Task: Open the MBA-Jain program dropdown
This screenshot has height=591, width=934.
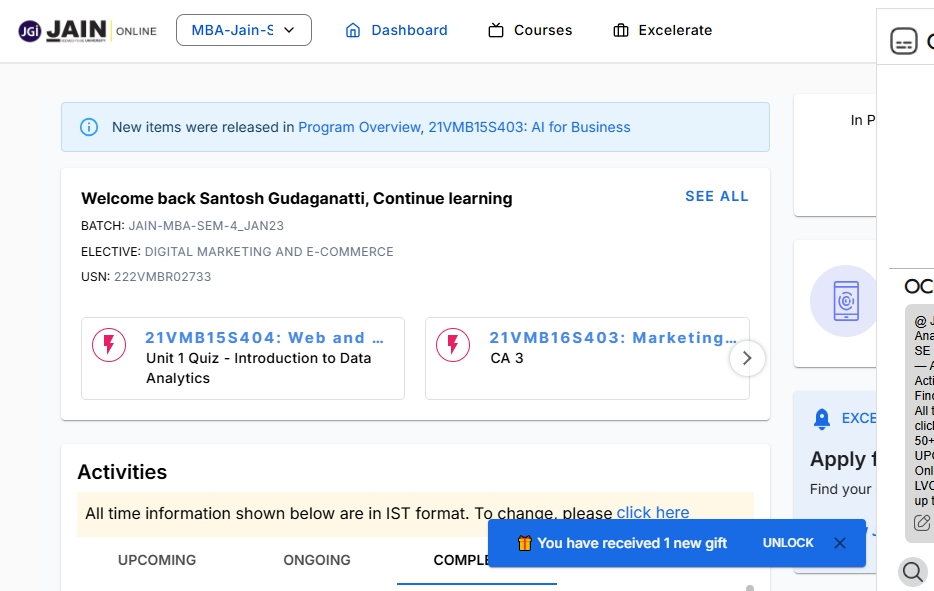Action: [x=244, y=30]
